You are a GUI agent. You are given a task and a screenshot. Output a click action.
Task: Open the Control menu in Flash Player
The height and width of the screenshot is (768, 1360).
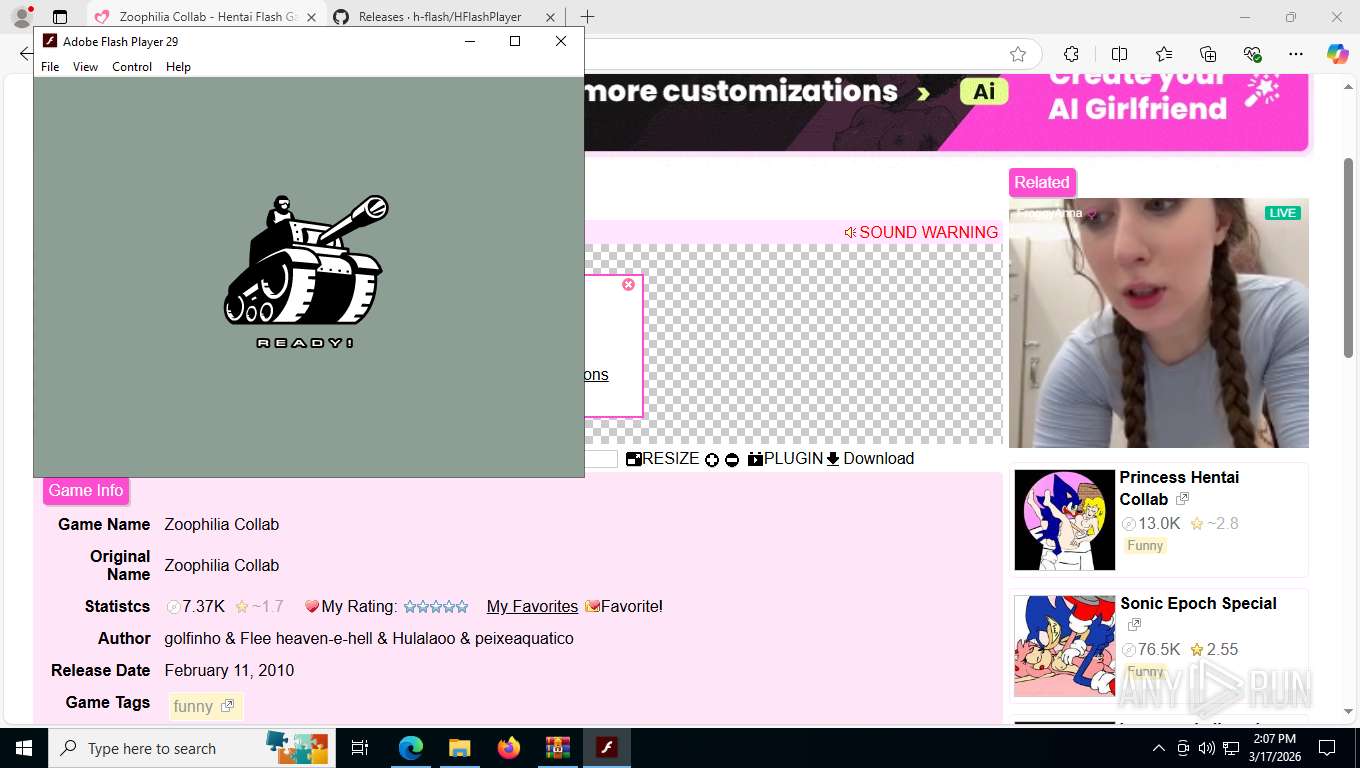tap(132, 67)
